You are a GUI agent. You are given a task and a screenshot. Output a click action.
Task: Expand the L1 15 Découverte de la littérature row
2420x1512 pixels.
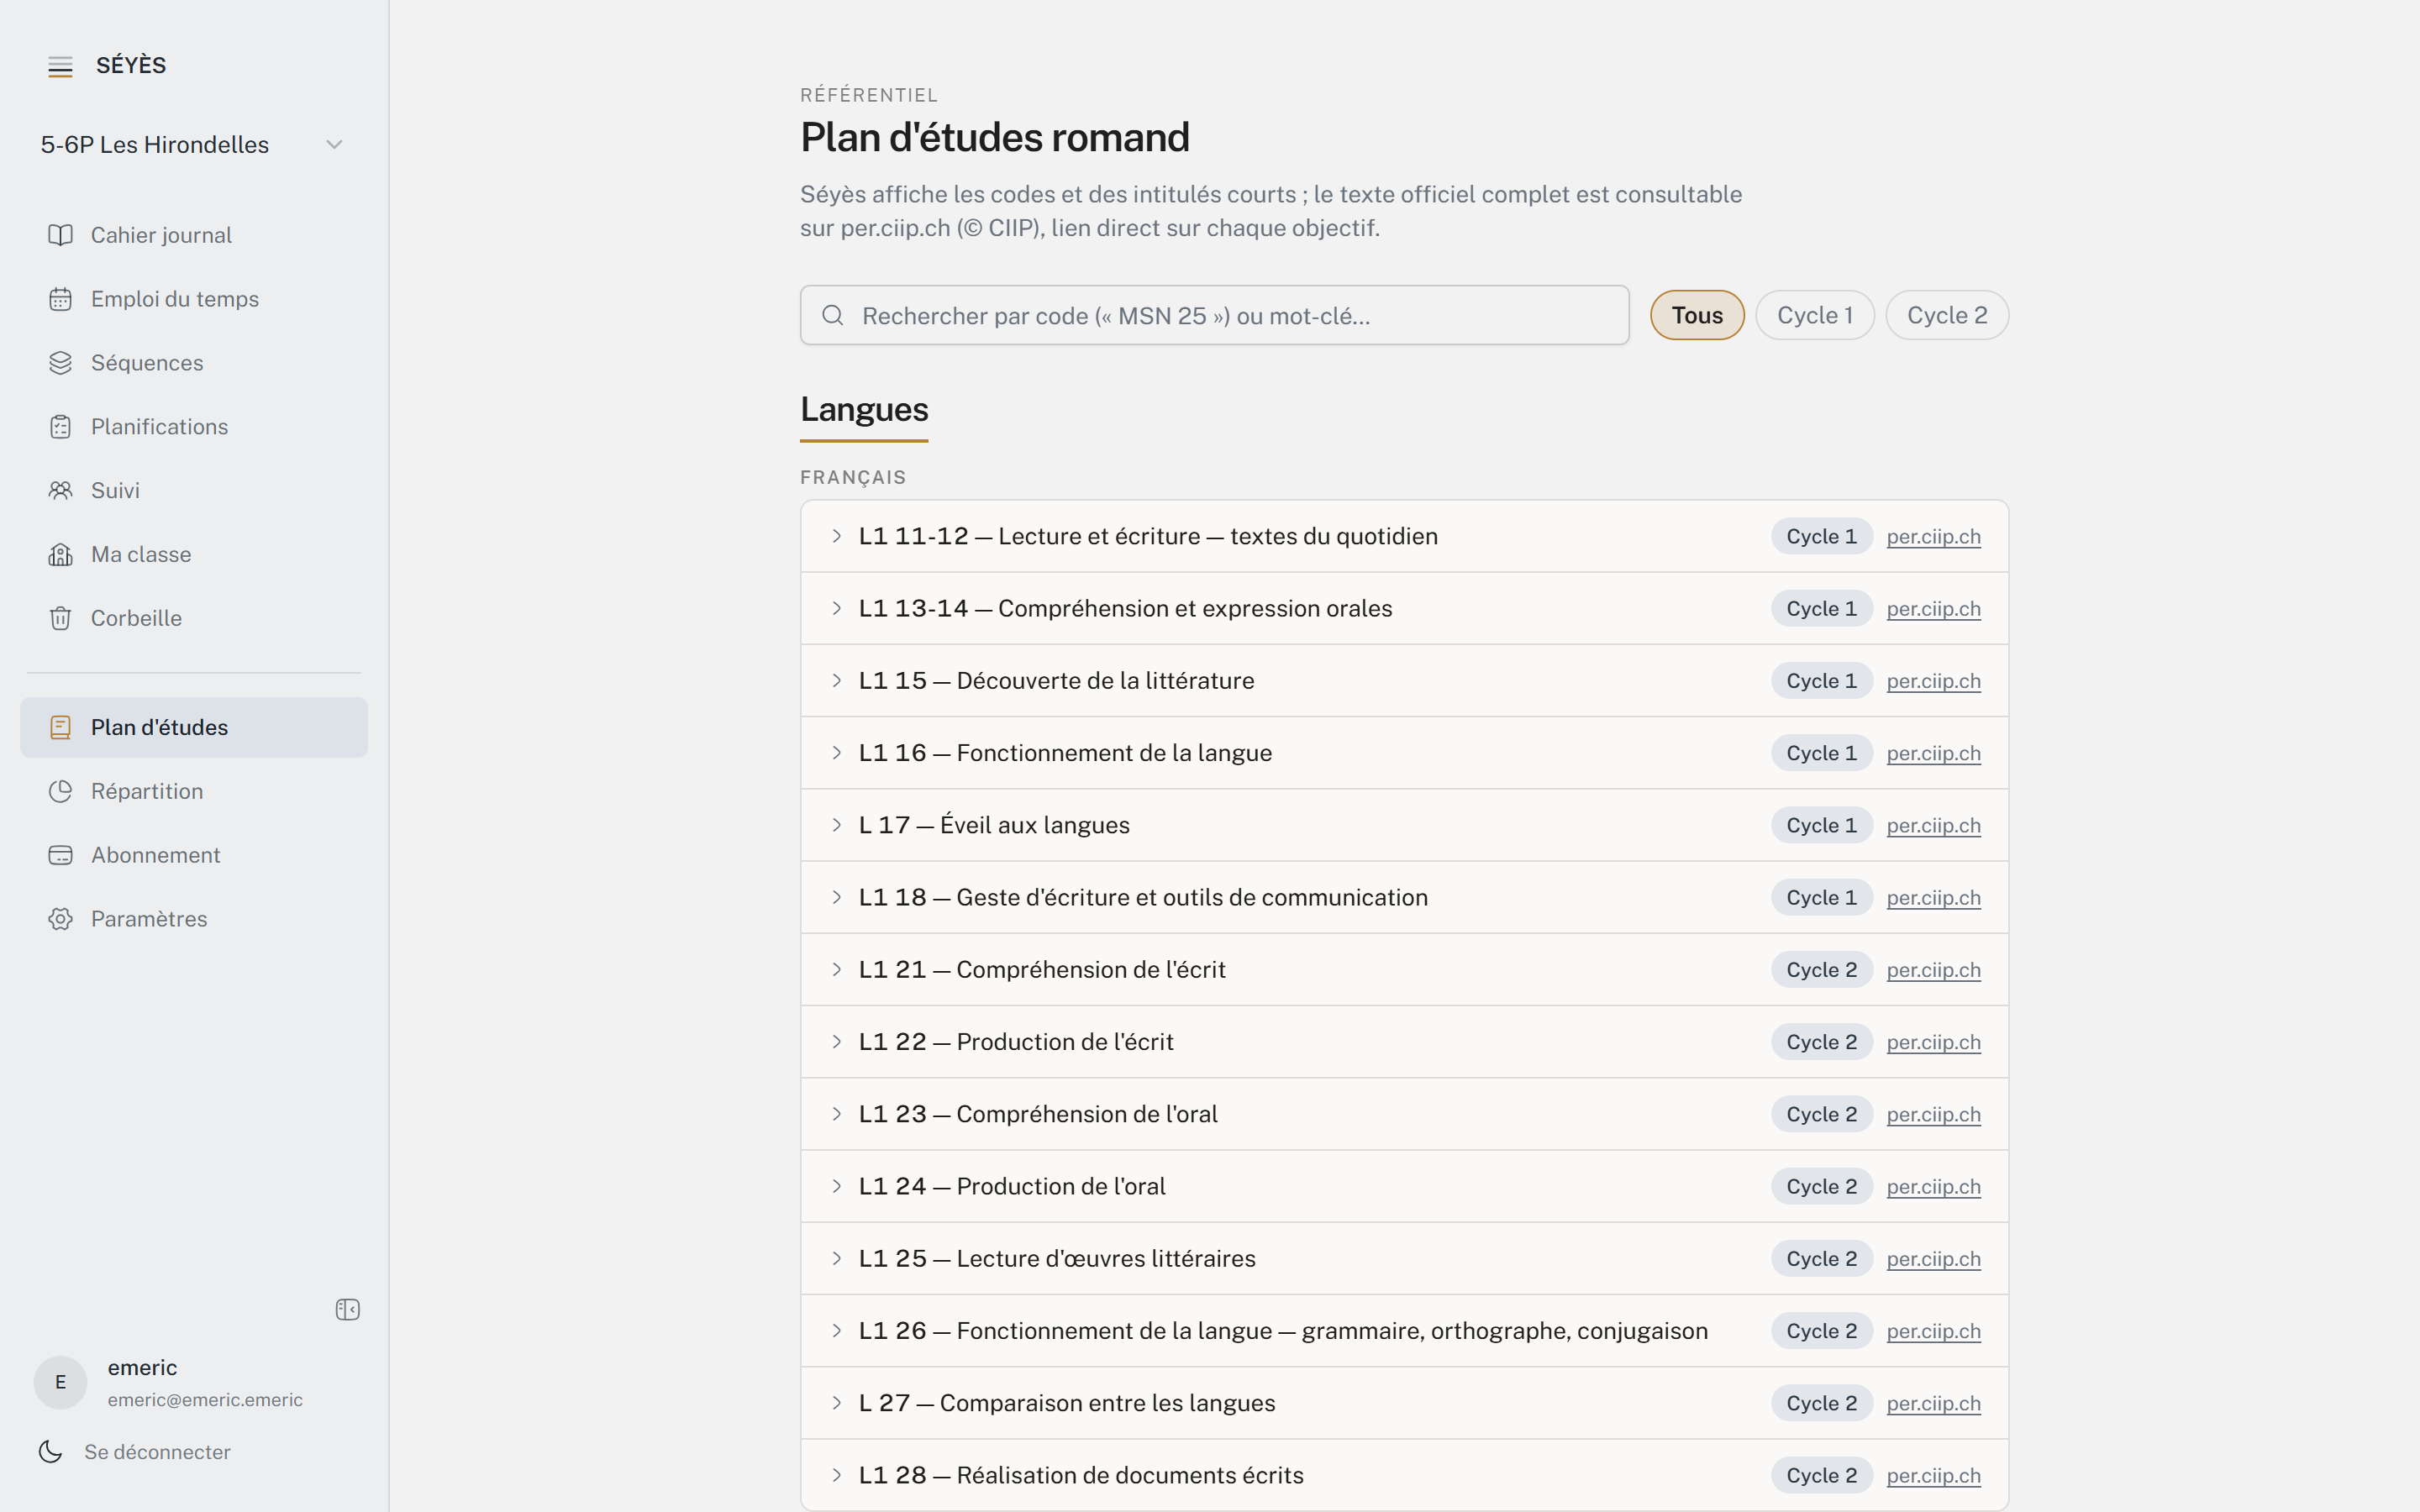pyautogui.click(x=1404, y=681)
